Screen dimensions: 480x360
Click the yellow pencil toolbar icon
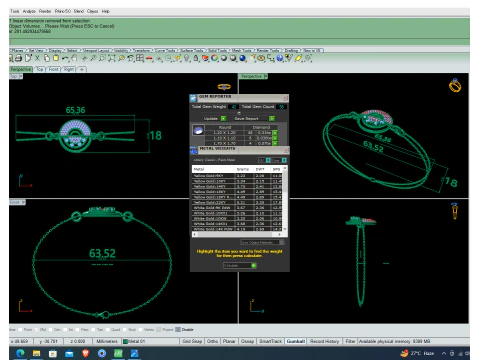[298, 58]
